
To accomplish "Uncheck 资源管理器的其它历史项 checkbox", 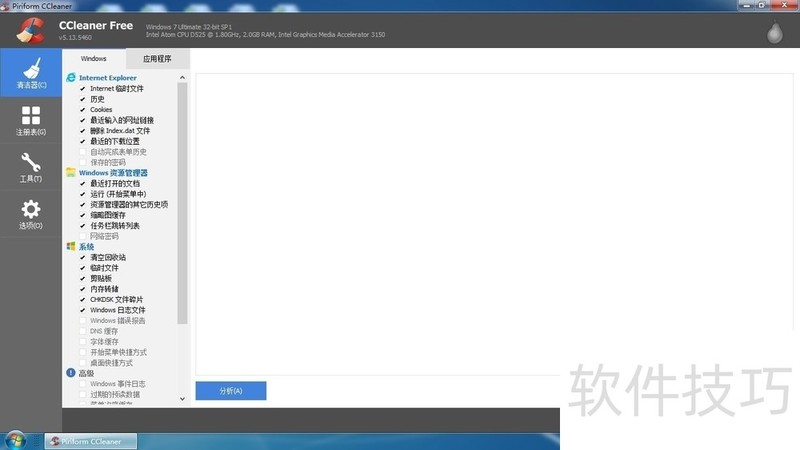I will pos(83,205).
